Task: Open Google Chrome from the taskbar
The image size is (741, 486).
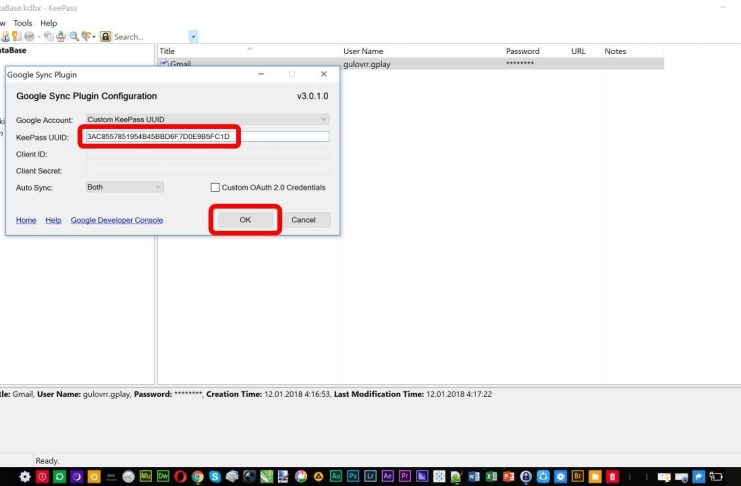Action: [x=198, y=477]
